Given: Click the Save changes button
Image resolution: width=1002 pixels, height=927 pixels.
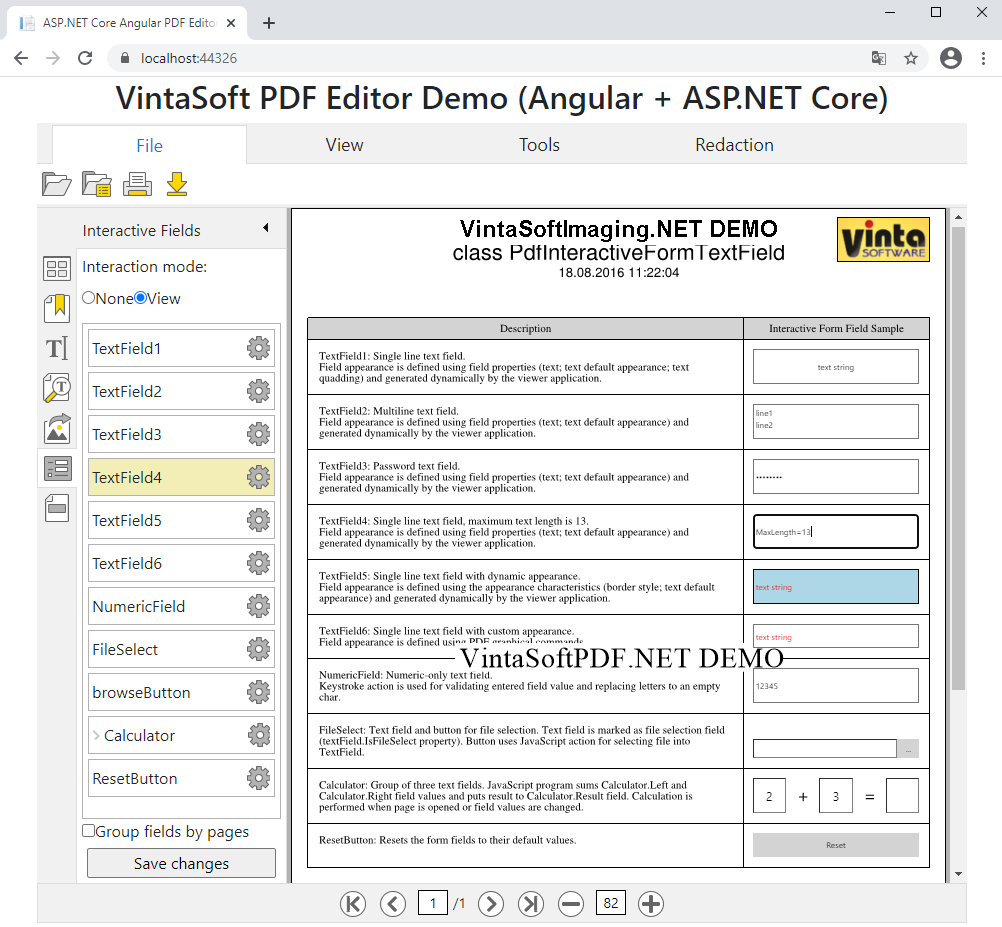Looking at the screenshot, I should point(180,862).
